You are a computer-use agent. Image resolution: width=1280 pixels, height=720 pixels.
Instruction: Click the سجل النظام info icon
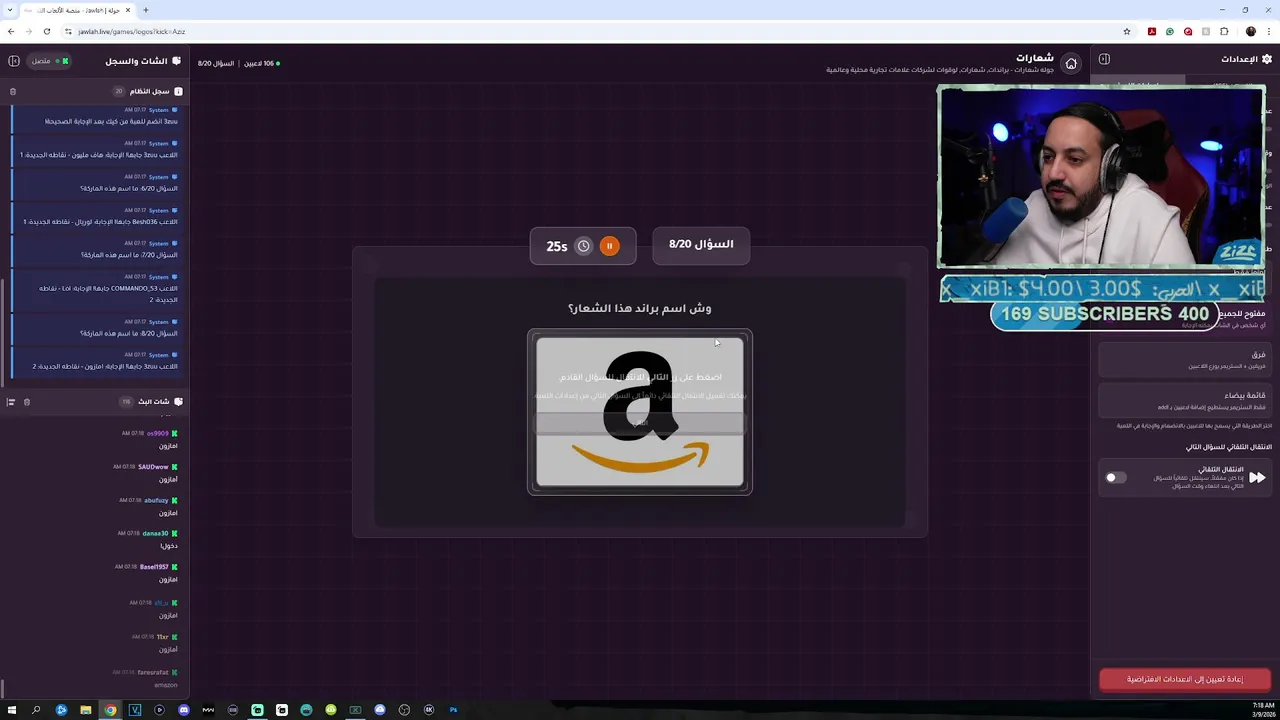[178, 91]
